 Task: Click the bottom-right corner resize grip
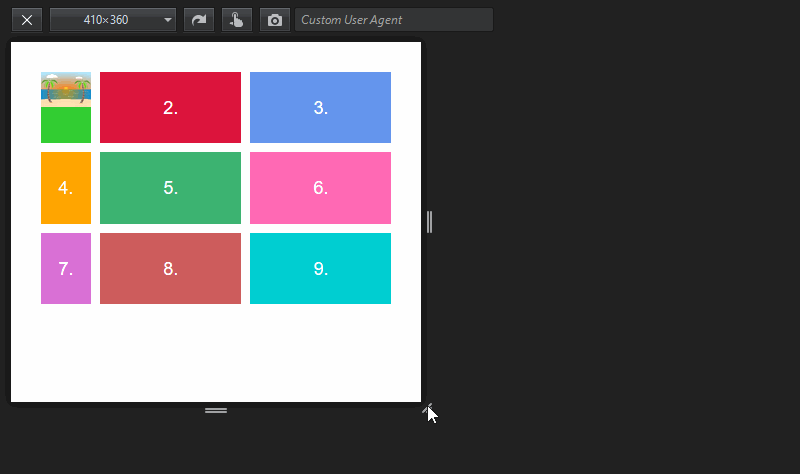(428, 409)
